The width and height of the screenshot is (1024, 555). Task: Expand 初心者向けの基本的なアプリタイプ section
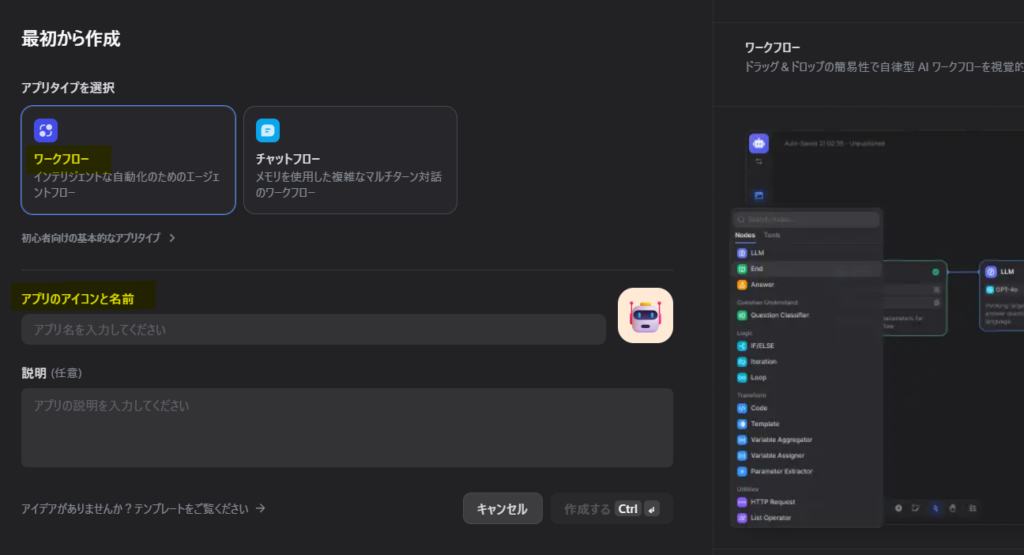click(x=99, y=238)
